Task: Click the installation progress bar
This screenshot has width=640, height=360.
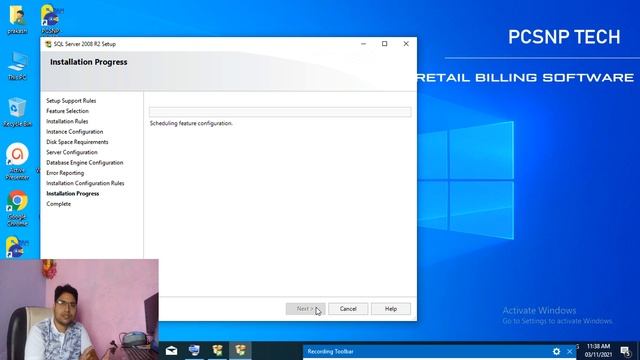Action: (x=280, y=112)
